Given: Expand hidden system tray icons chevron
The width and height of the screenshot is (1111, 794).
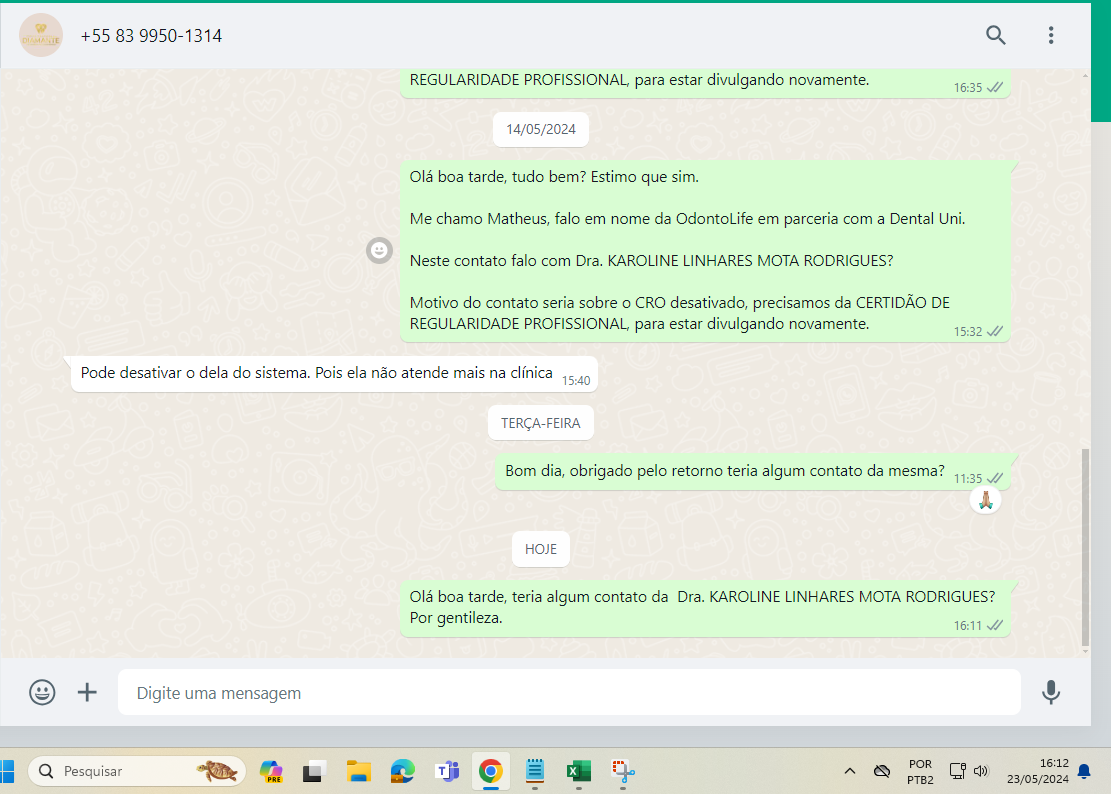Looking at the screenshot, I should tap(850, 771).
